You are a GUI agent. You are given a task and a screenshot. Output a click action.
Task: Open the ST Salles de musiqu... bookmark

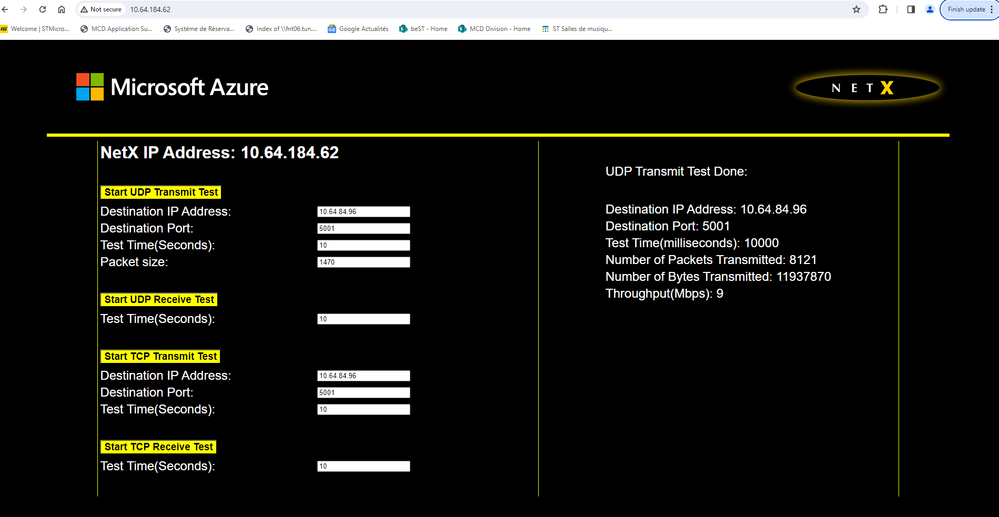click(577, 29)
